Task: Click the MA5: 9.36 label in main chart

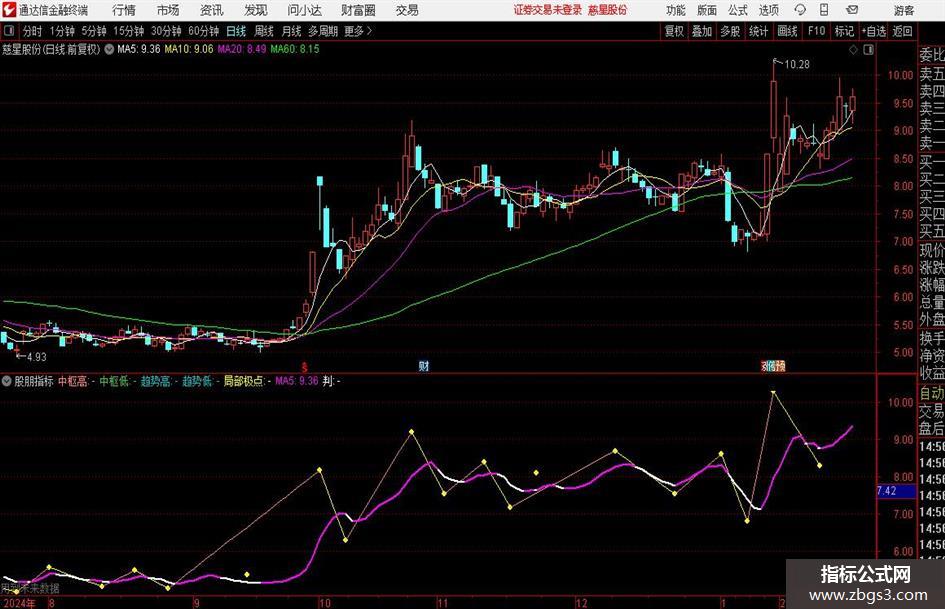Action: [139, 49]
